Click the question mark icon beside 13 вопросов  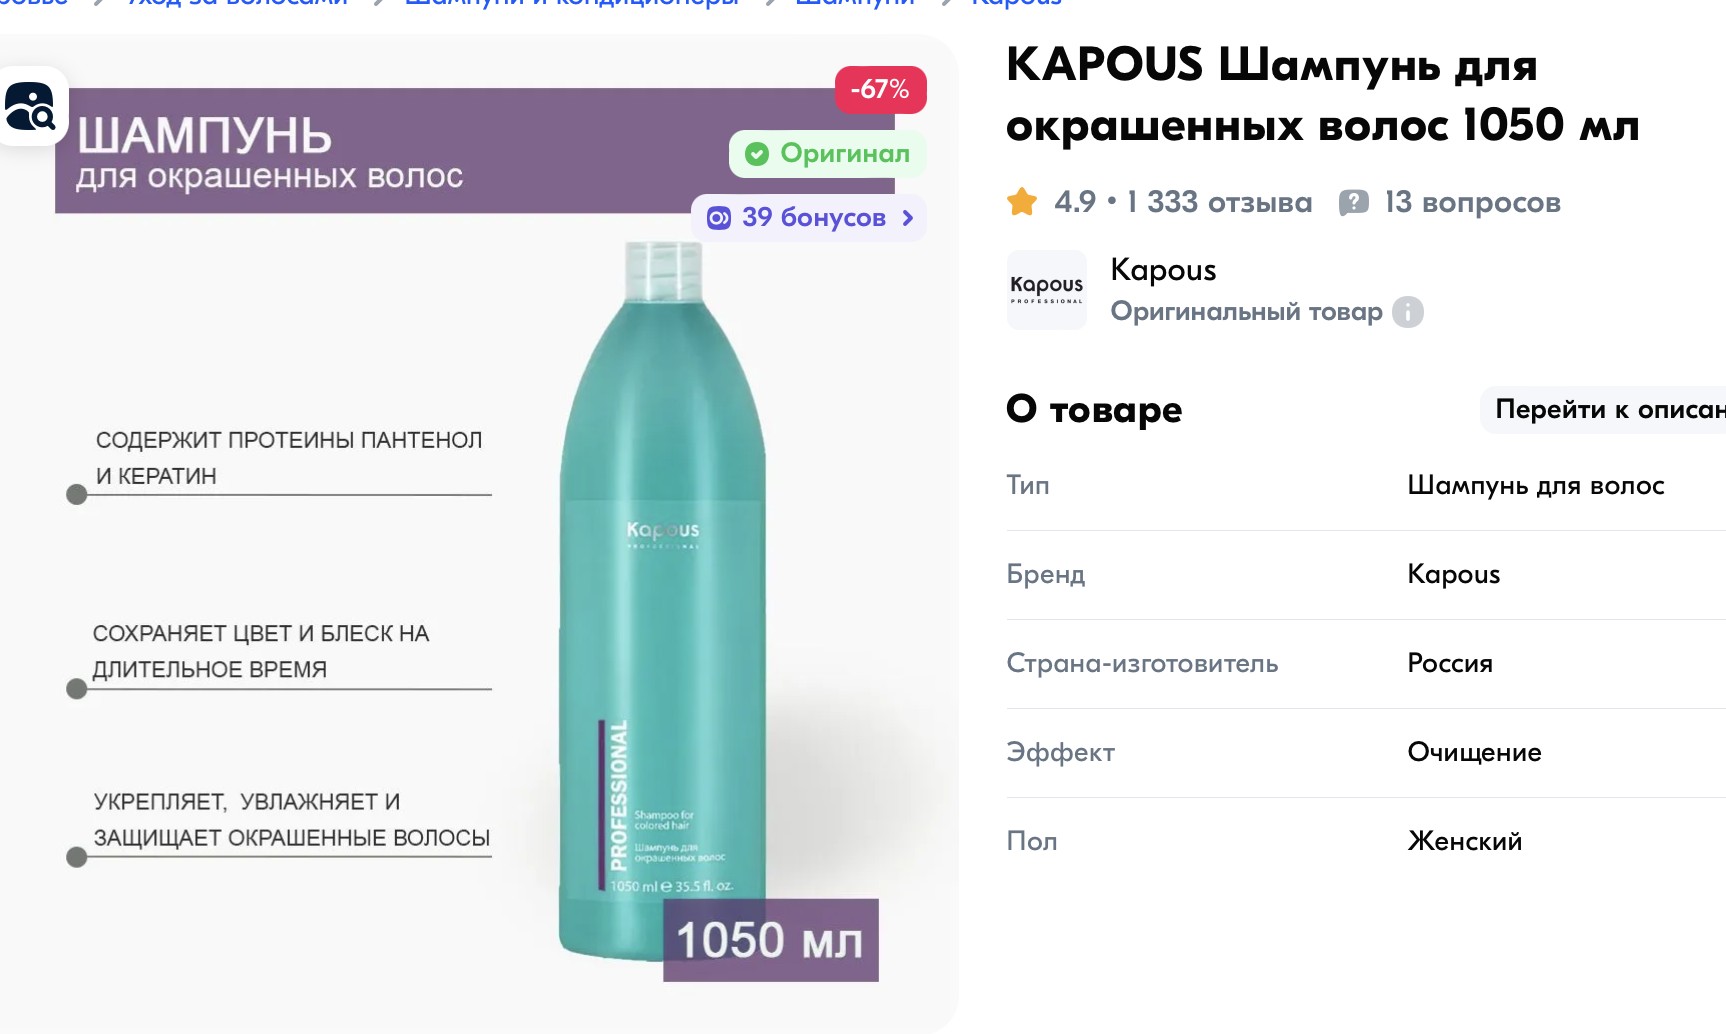click(x=1353, y=203)
